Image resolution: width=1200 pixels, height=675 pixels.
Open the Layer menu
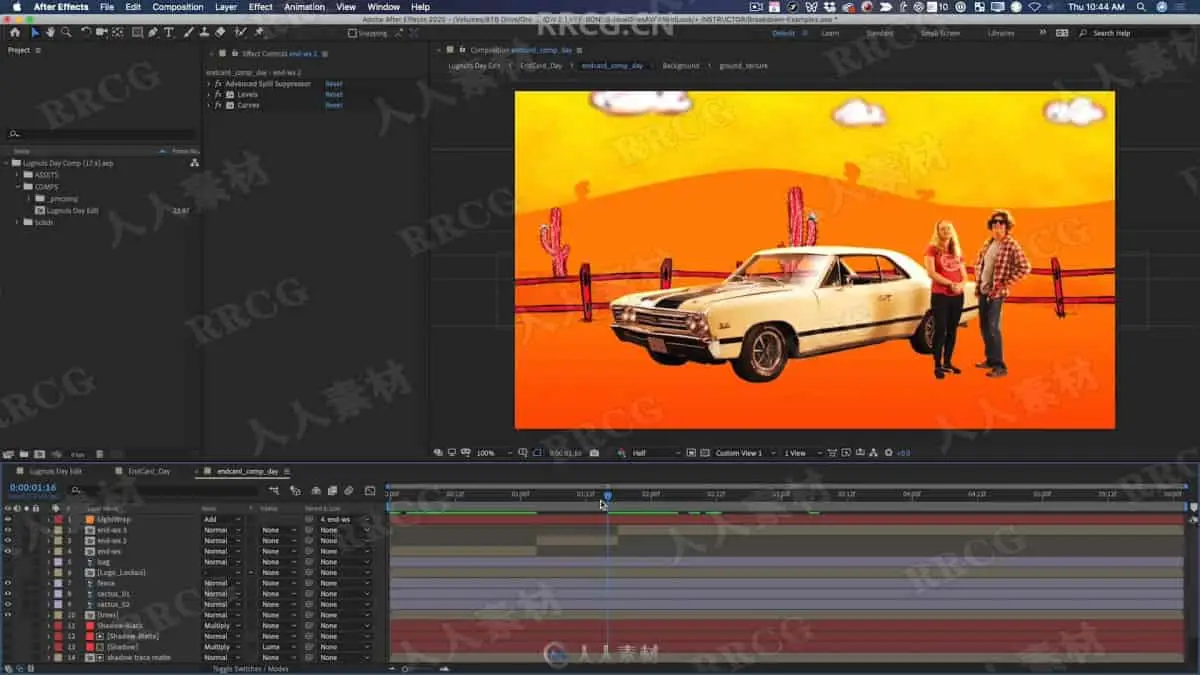point(226,7)
